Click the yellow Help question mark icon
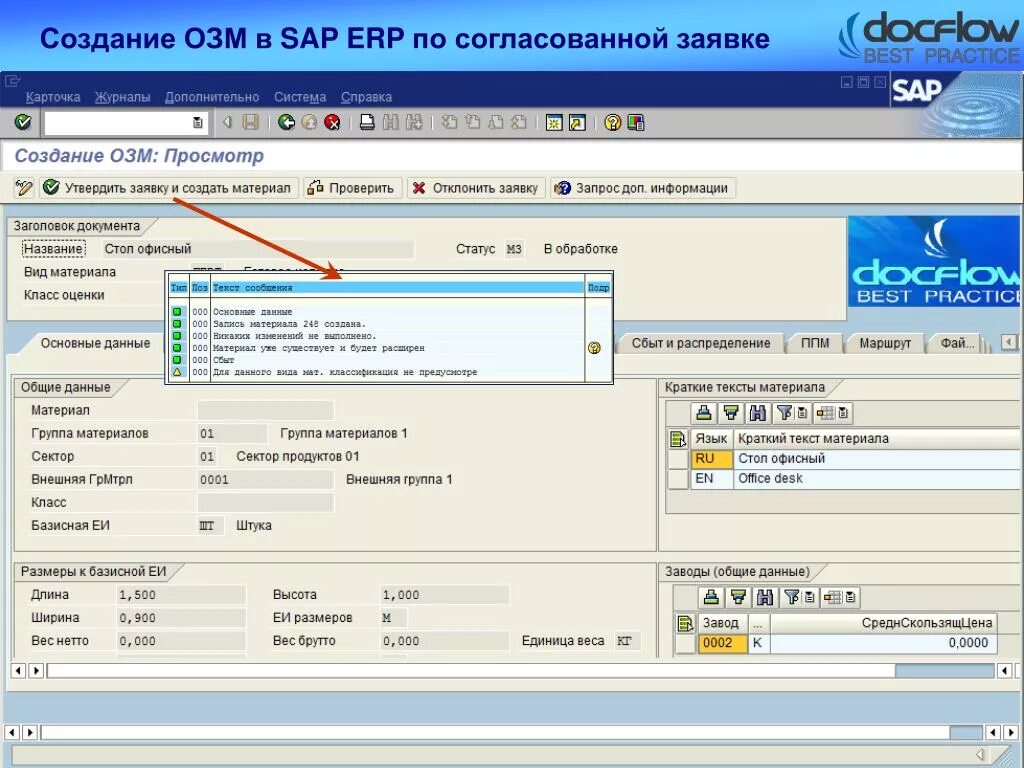 coord(613,122)
